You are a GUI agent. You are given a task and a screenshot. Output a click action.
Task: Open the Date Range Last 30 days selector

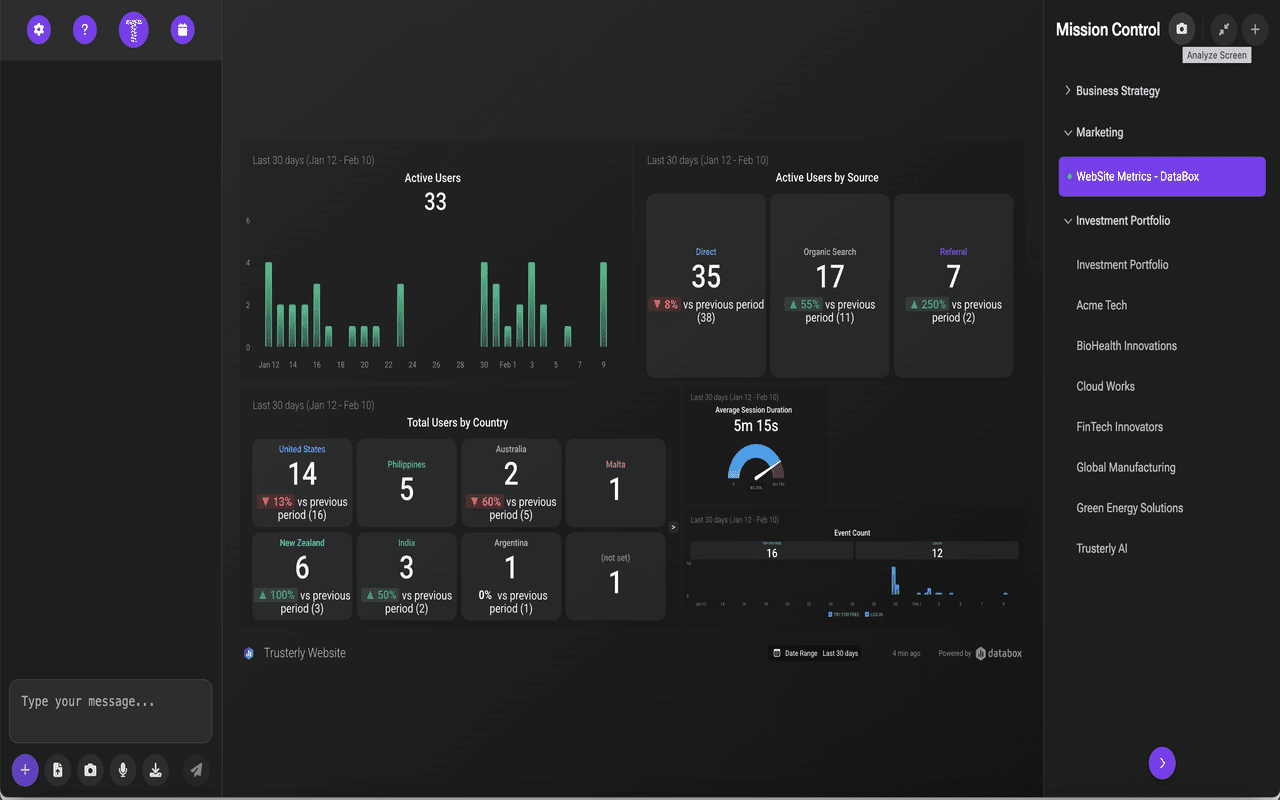tap(816, 653)
